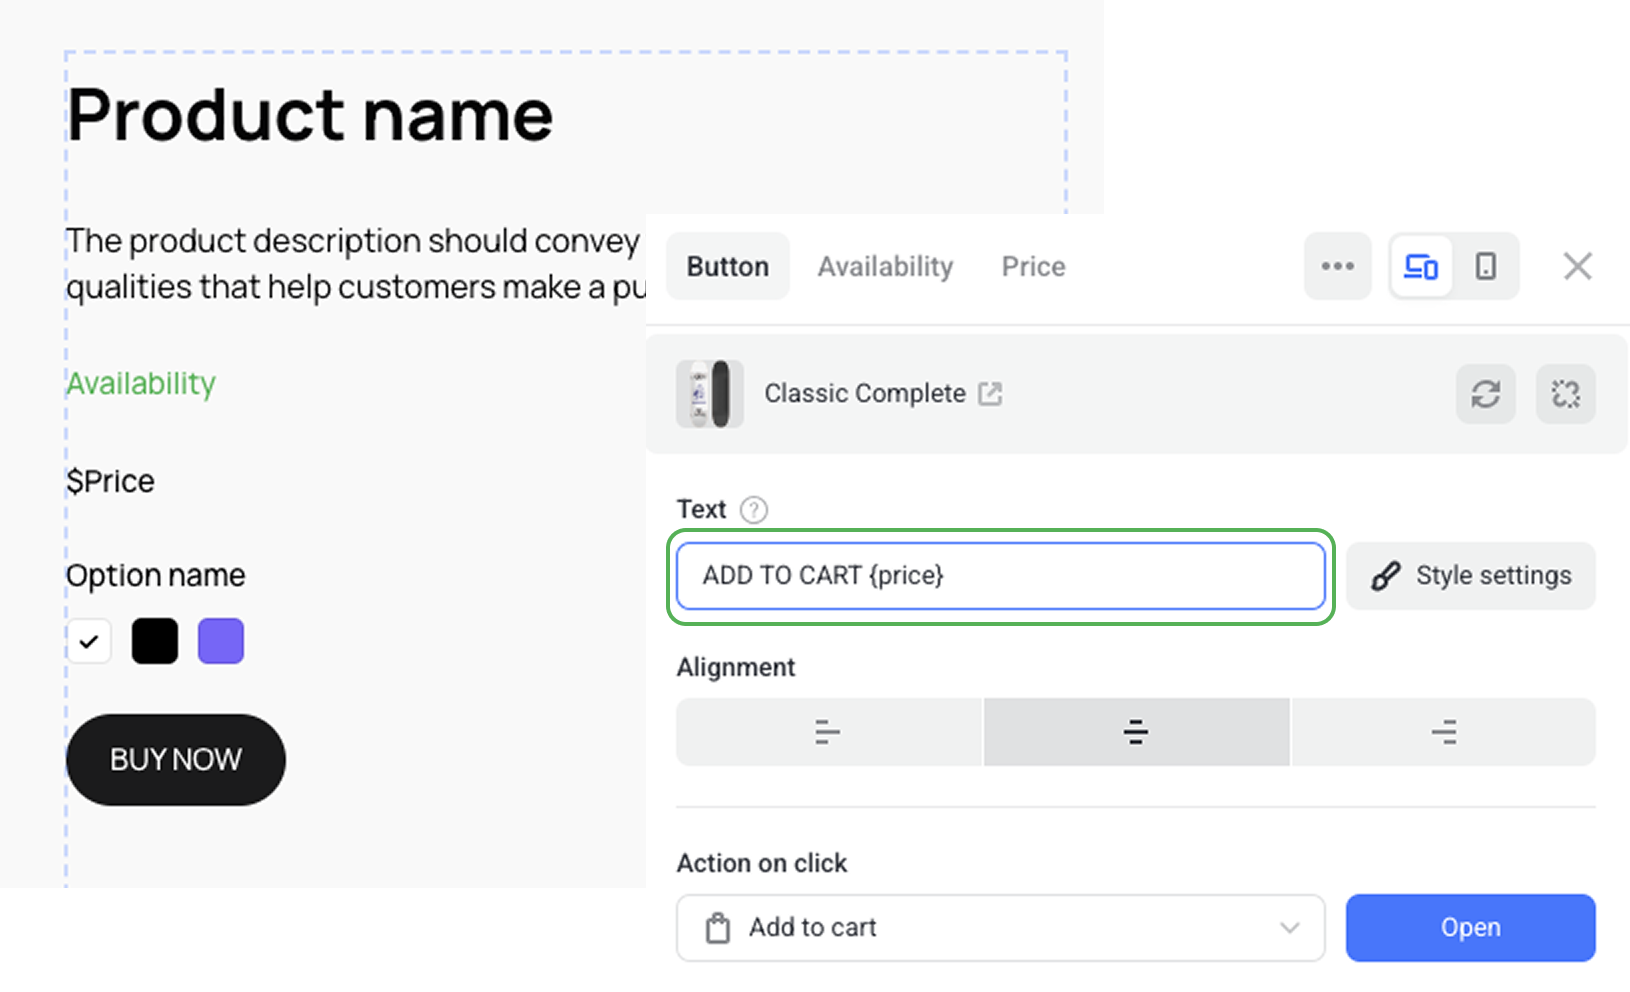This screenshot has width=1630, height=992.
Task: Switch to the Price tab
Action: 1033,266
